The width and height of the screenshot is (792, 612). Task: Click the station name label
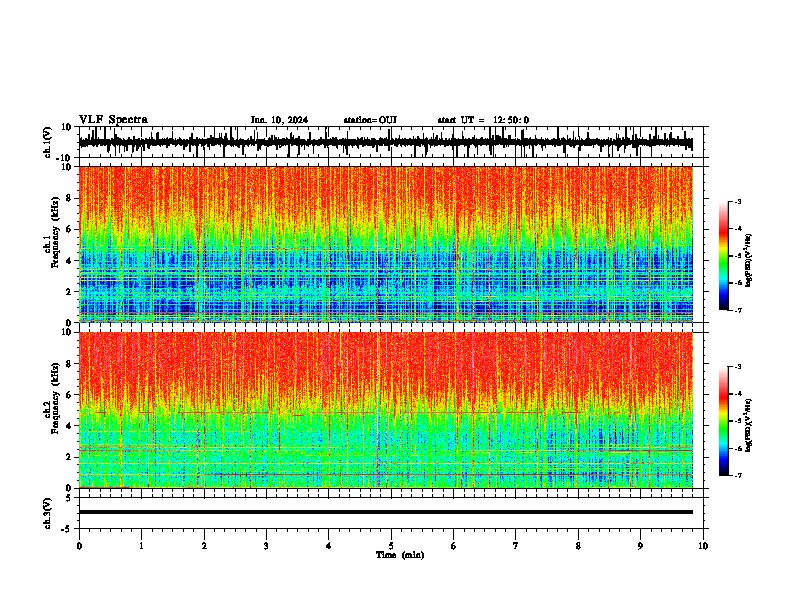point(370,120)
